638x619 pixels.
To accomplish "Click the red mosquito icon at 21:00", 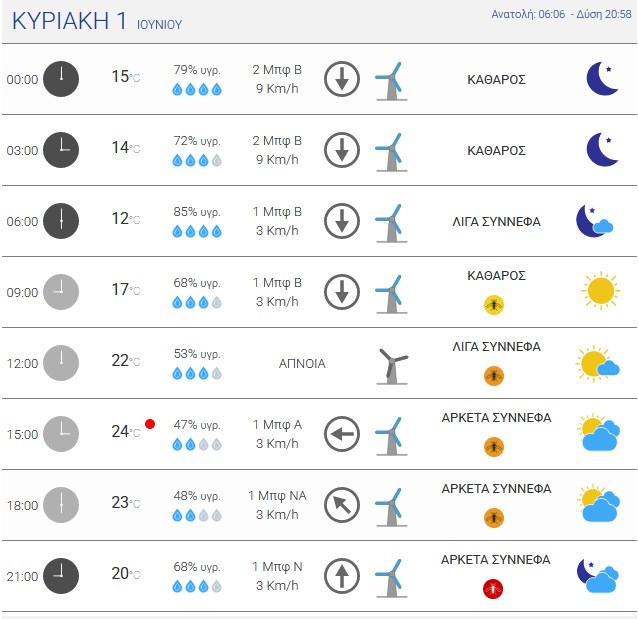I will 493,588.
